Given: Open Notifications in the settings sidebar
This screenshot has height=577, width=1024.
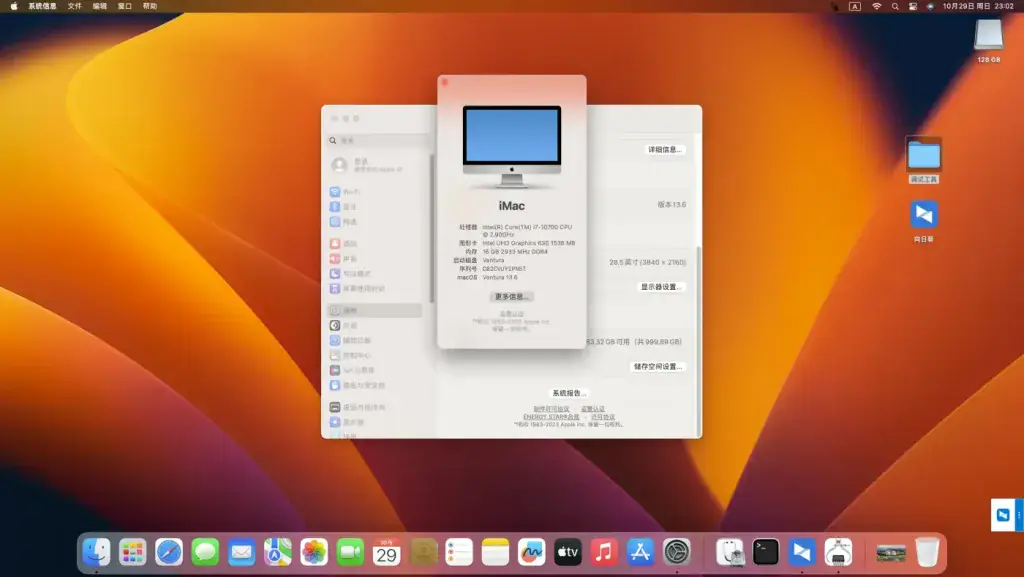Looking at the screenshot, I should 374,243.
